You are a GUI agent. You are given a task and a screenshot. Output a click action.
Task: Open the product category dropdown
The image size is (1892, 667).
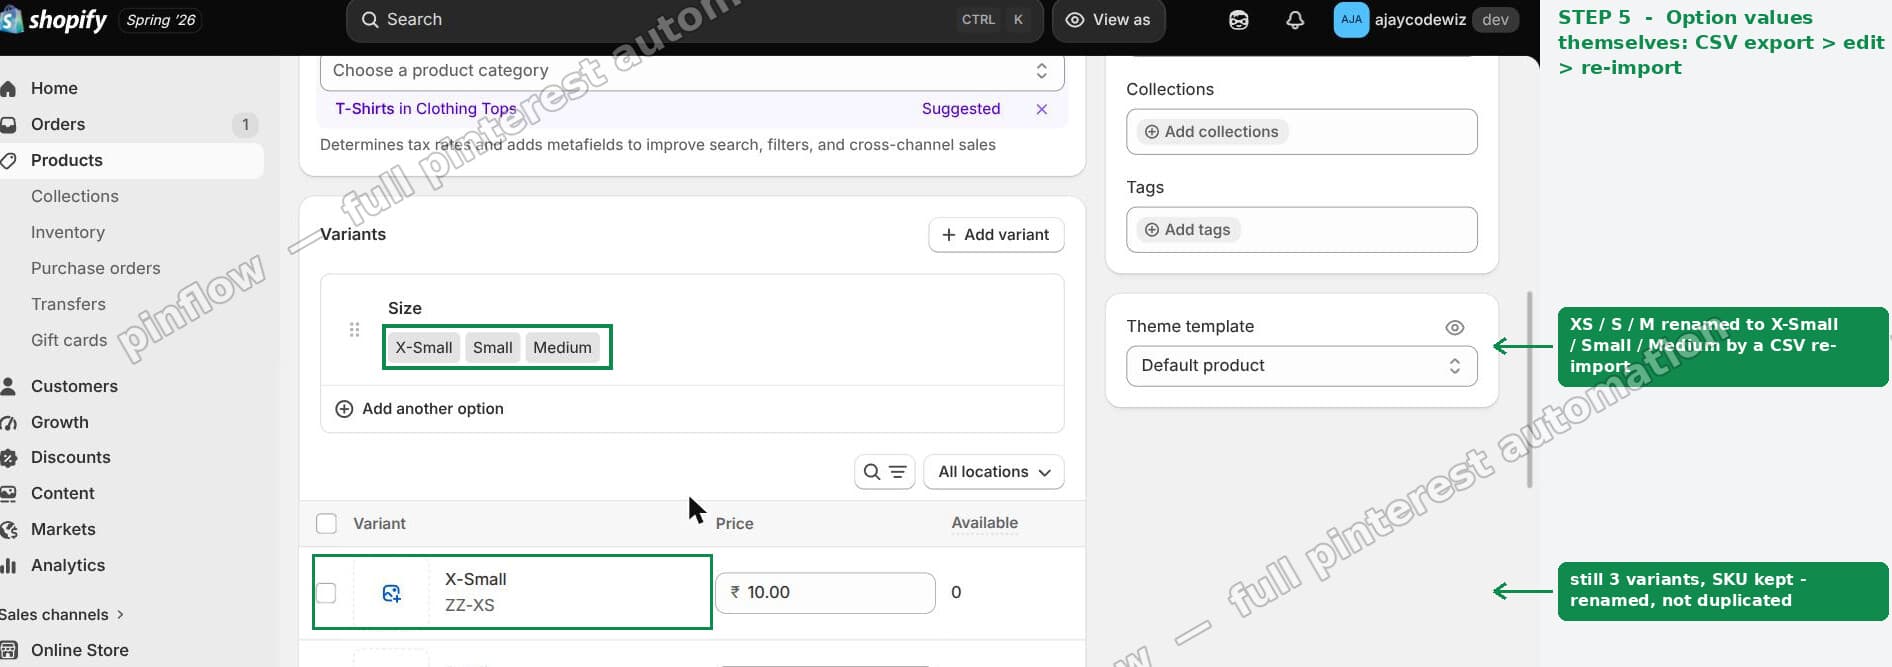click(x=692, y=71)
